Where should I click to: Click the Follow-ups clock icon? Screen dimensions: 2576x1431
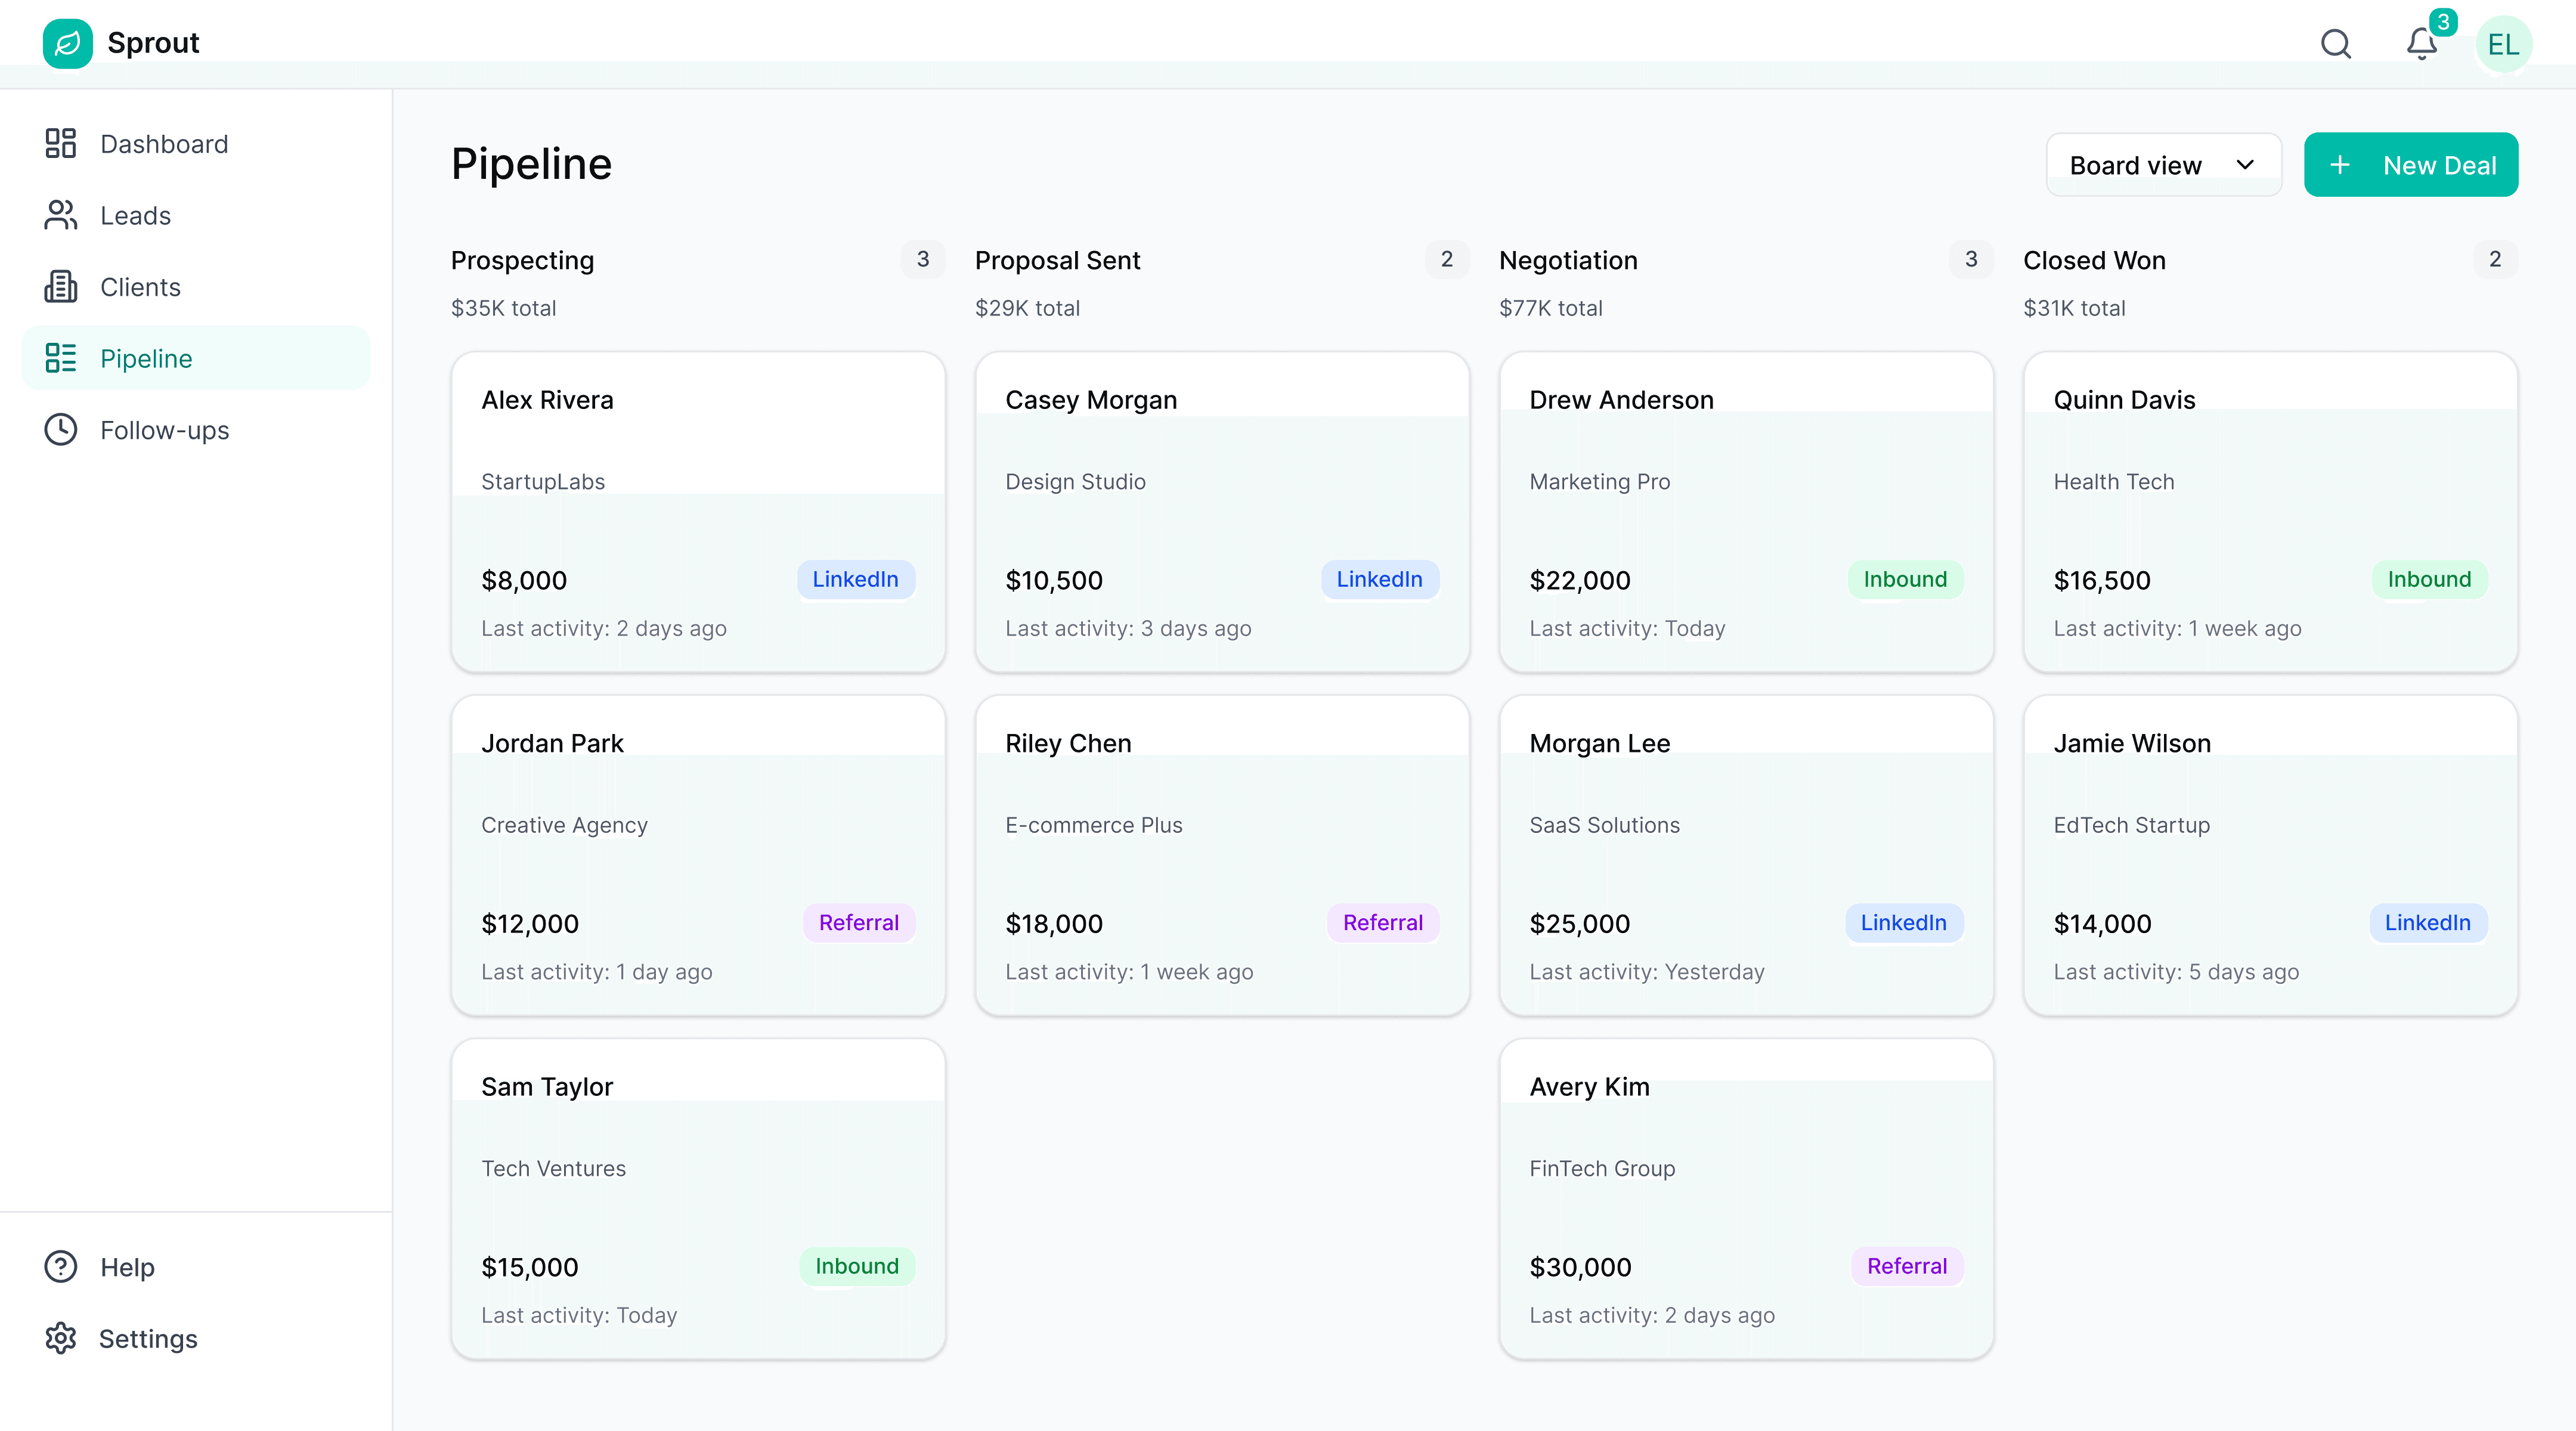tap(60, 430)
